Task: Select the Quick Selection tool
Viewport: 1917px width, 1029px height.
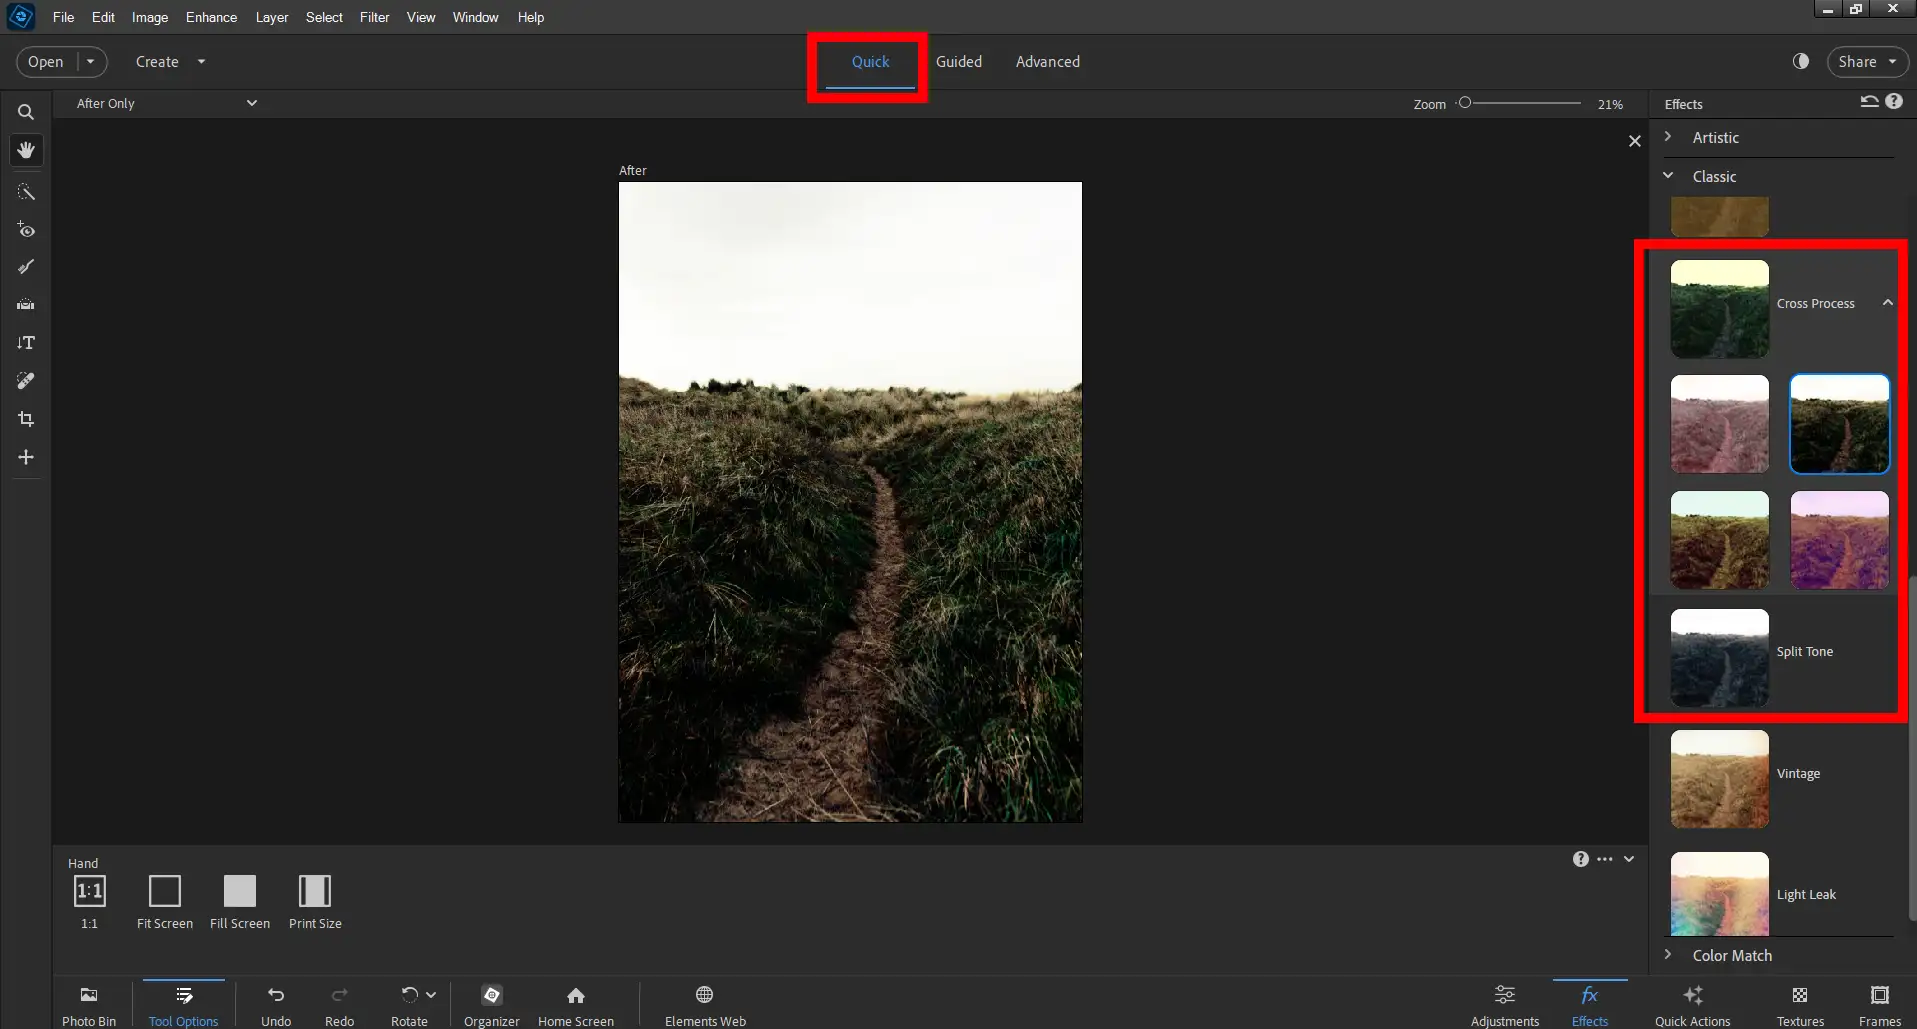Action: pyautogui.click(x=26, y=192)
